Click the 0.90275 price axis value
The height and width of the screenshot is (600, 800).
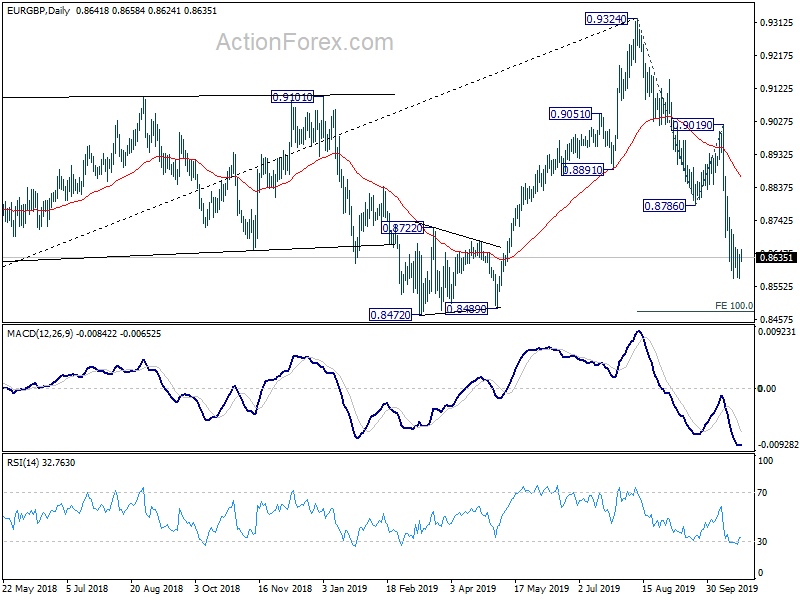[777, 121]
